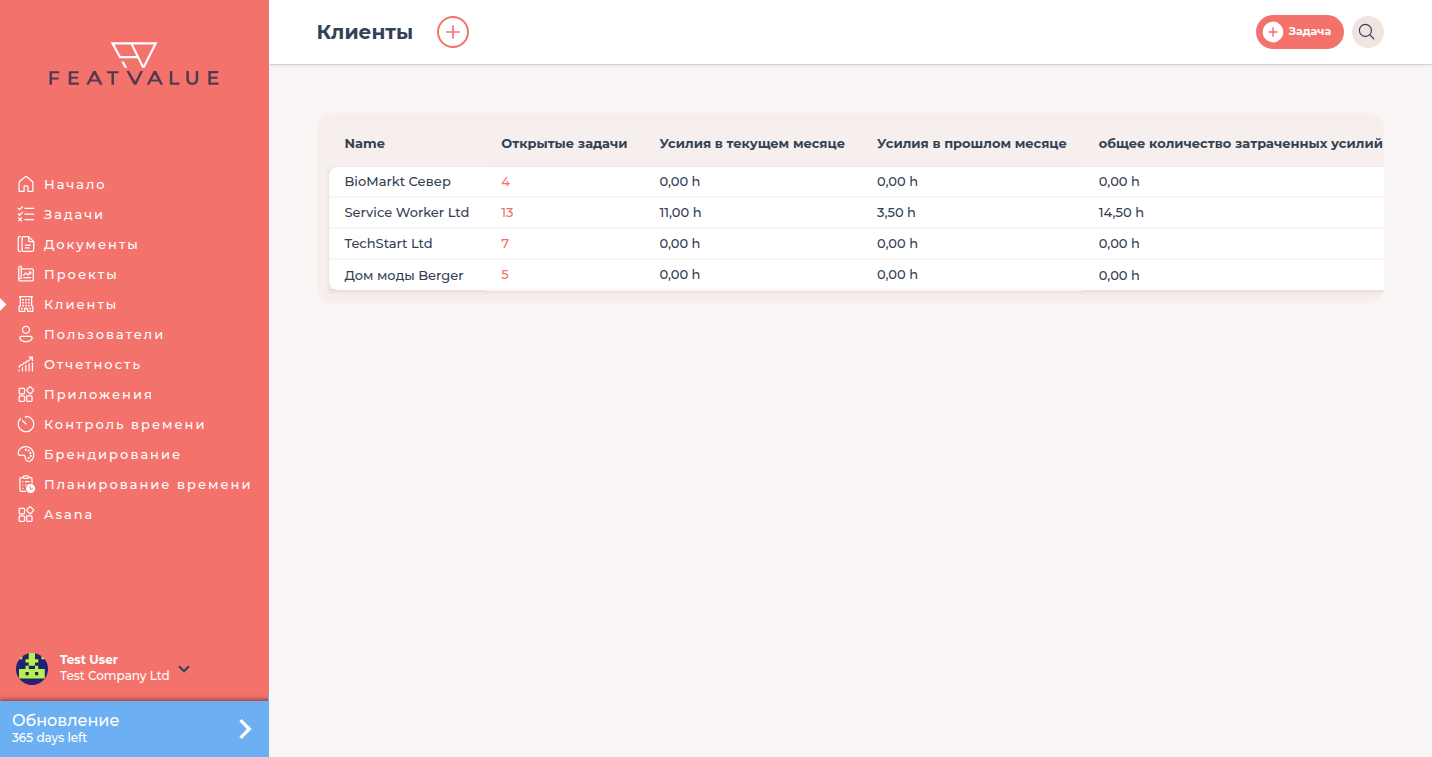Navigate to Документы
The image size is (1432, 757).
(91, 244)
